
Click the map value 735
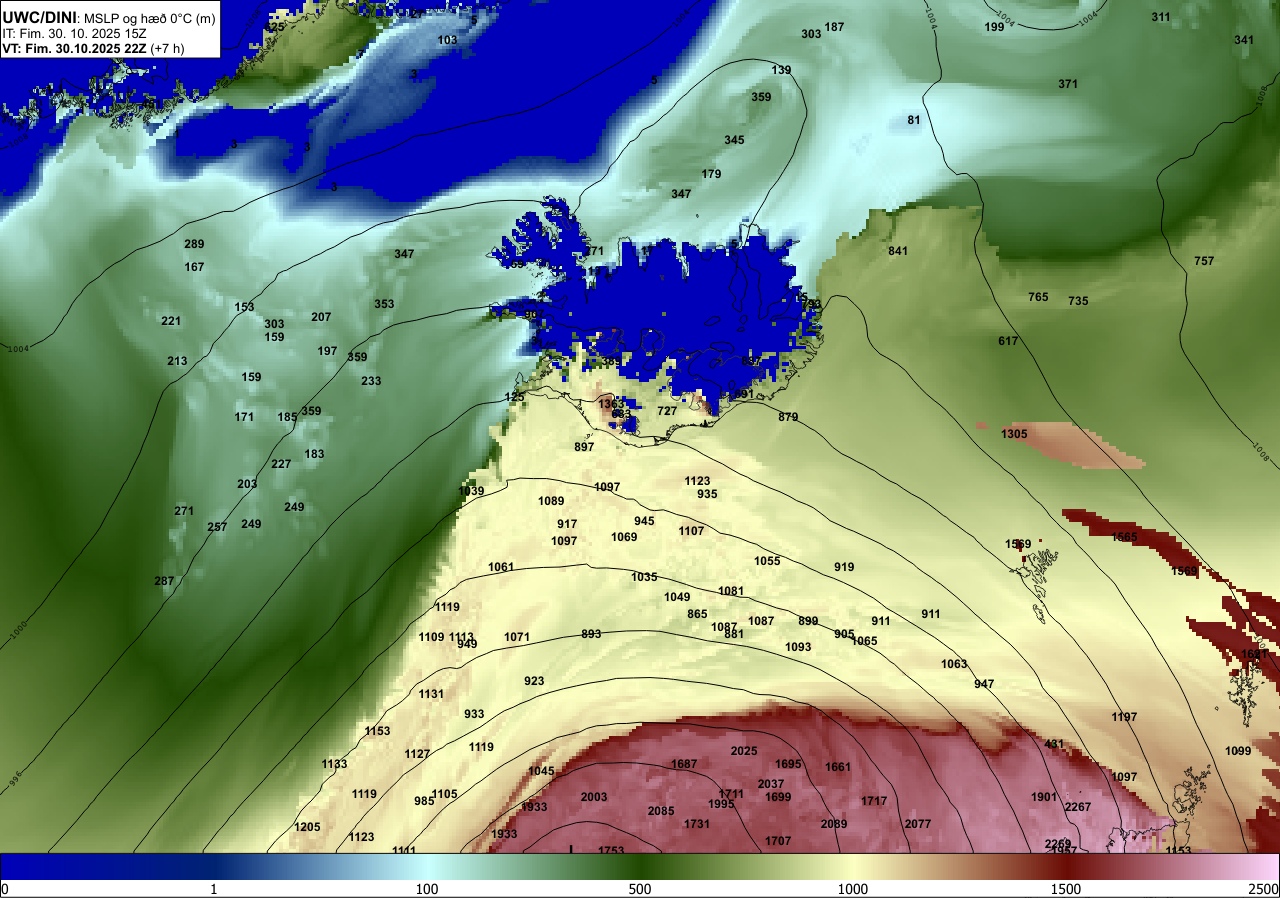coord(1078,301)
